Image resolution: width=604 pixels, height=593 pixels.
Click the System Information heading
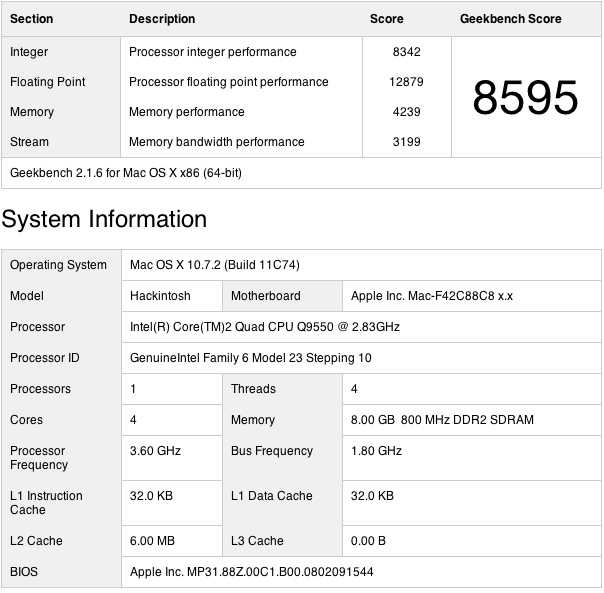[104, 219]
